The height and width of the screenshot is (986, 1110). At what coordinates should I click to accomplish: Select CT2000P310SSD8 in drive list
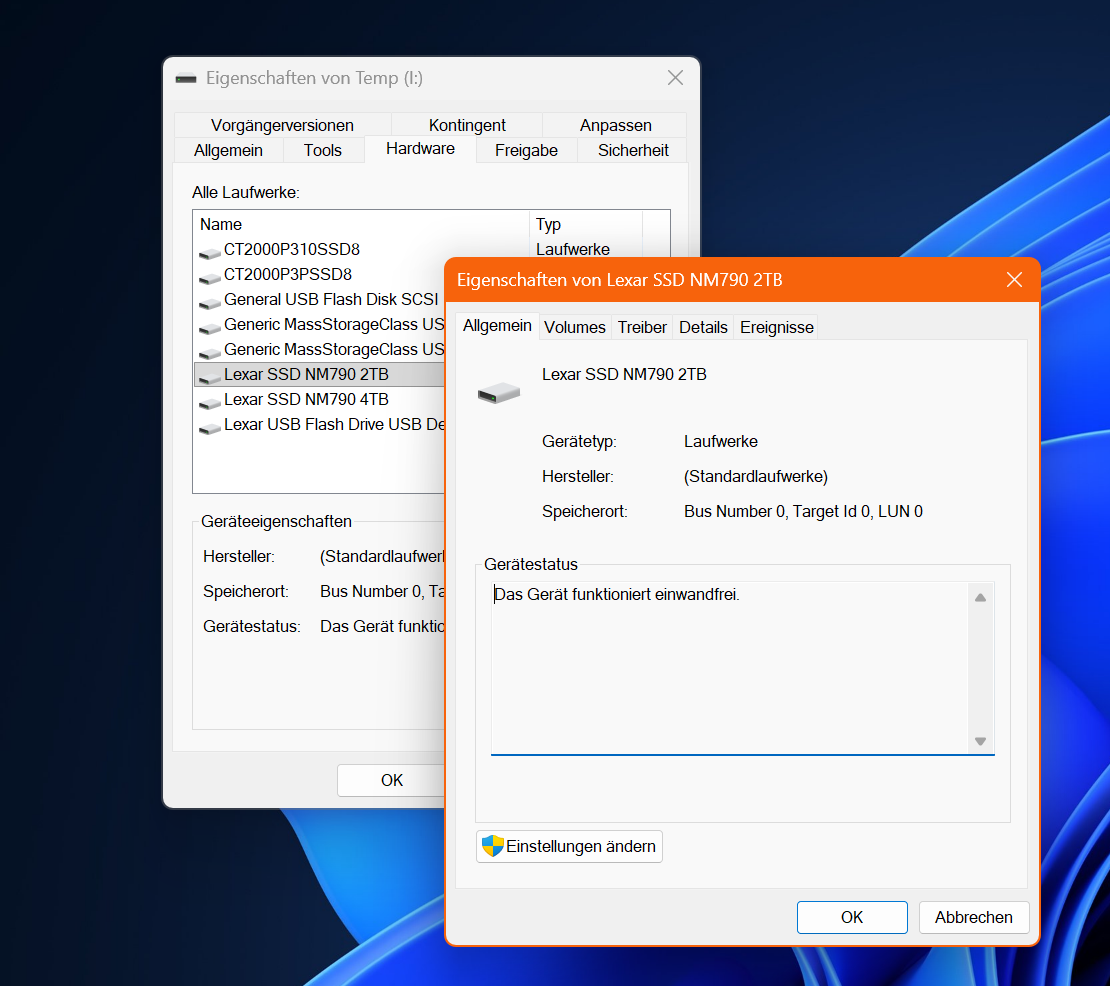tap(292, 249)
